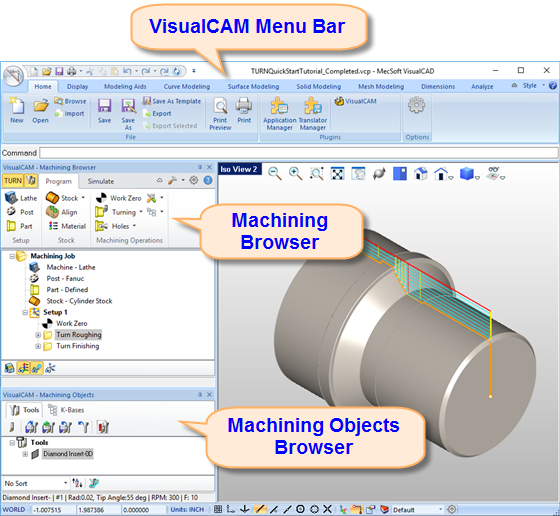Image resolution: width=560 pixels, height=516 pixels.
Task: Open the Turning operations dropdown arrow
Action: point(141,212)
